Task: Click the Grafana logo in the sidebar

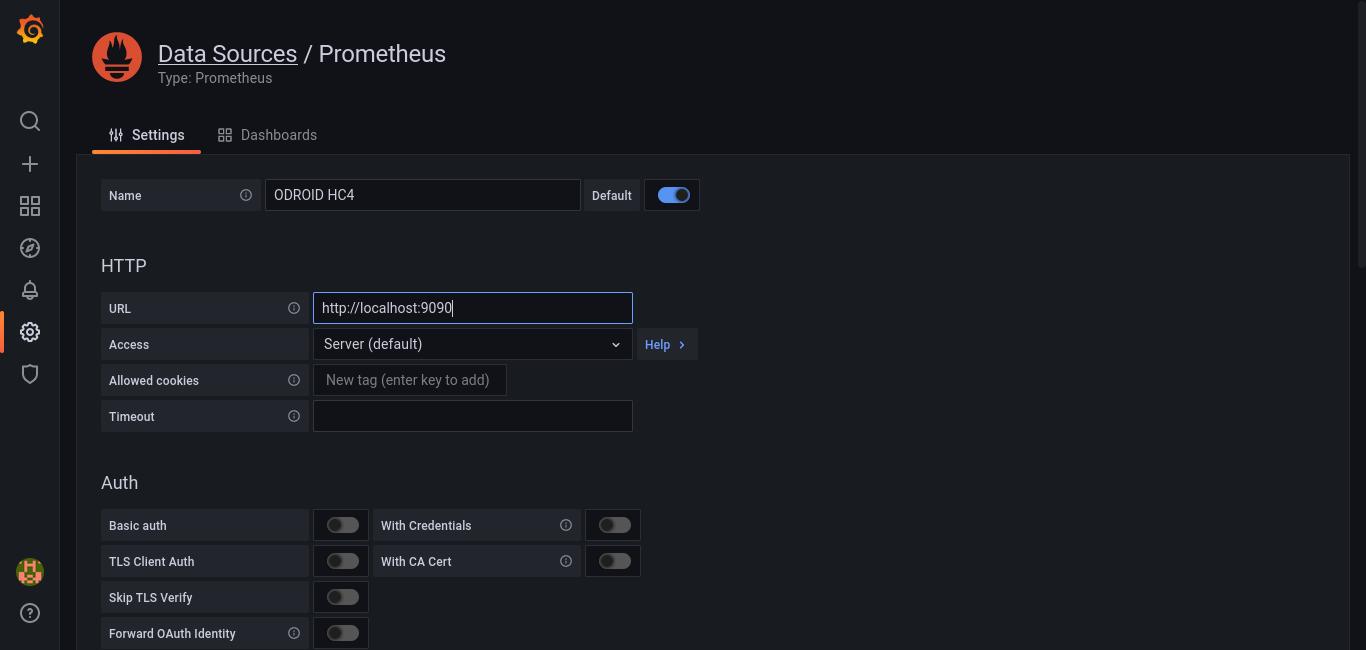Action: pos(30,30)
